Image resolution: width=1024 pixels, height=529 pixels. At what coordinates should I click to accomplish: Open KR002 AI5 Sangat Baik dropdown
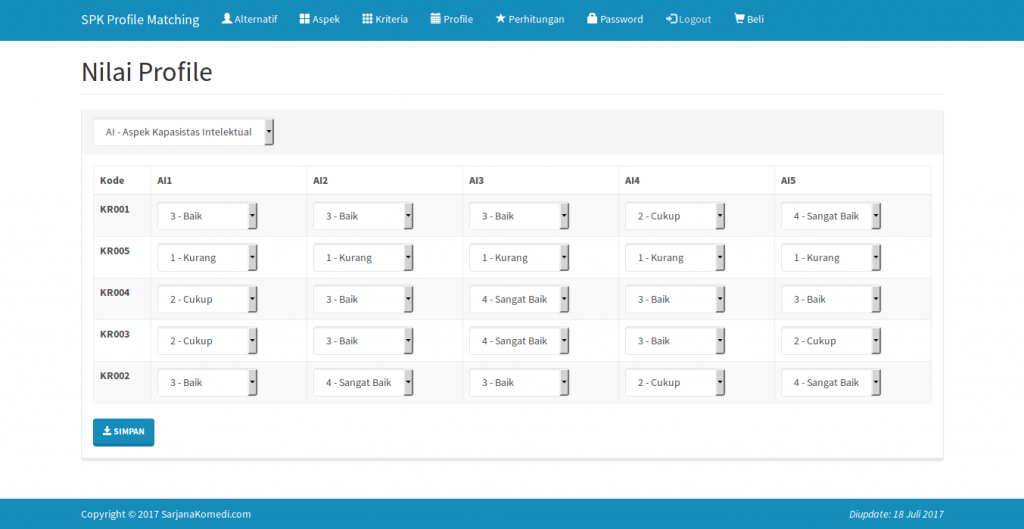[831, 383]
